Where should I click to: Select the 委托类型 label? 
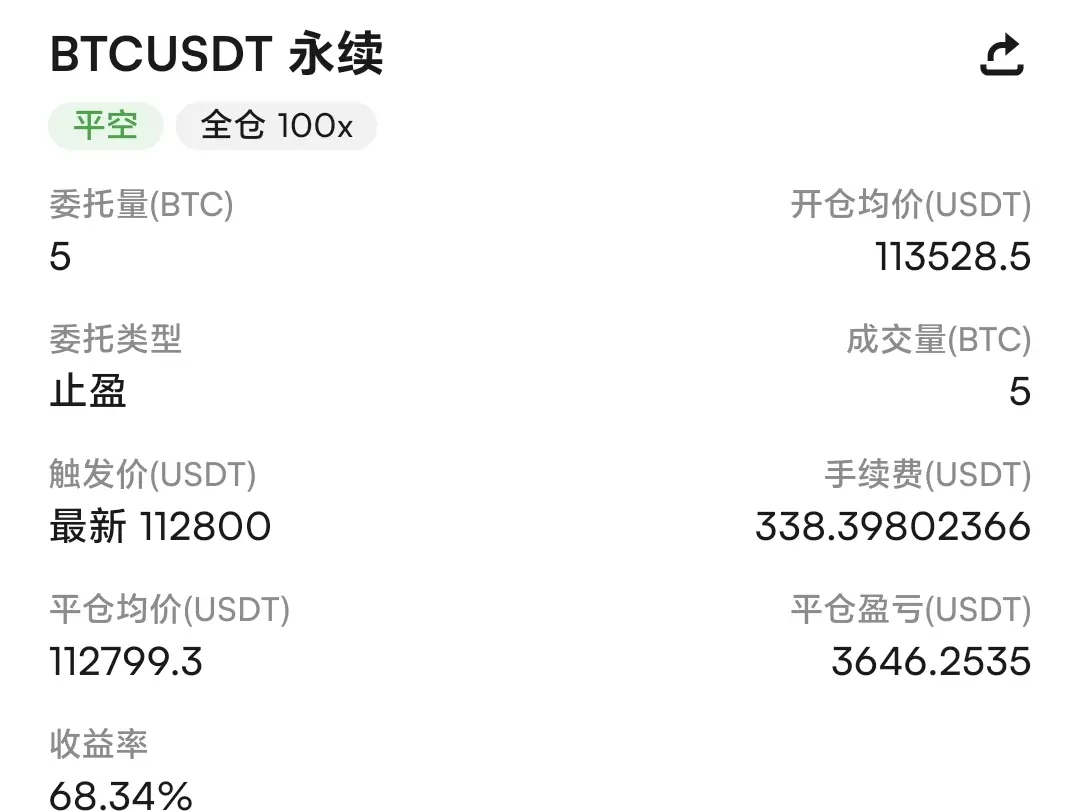(116, 339)
